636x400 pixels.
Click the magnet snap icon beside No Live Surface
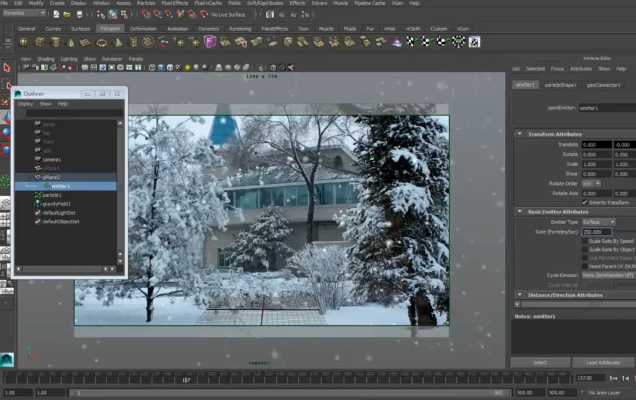tap(203, 14)
